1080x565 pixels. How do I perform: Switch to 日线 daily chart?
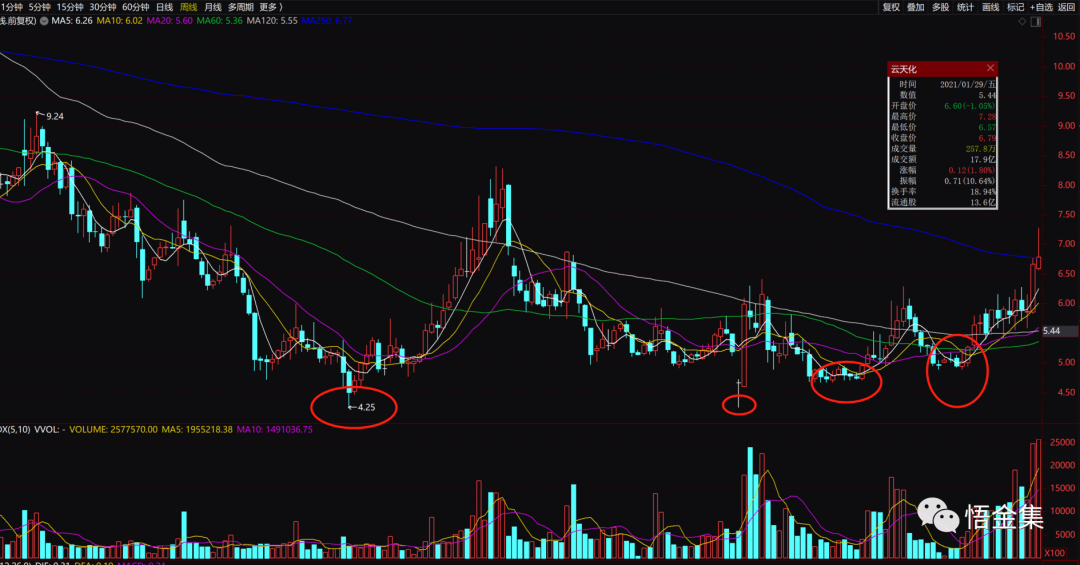point(164,6)
